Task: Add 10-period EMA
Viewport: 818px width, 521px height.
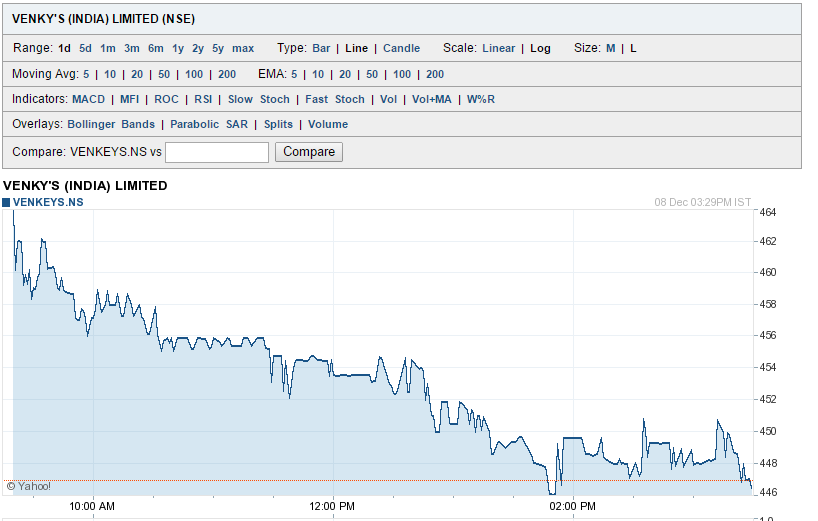Action: pyautogui.click(x=318, y=75)
